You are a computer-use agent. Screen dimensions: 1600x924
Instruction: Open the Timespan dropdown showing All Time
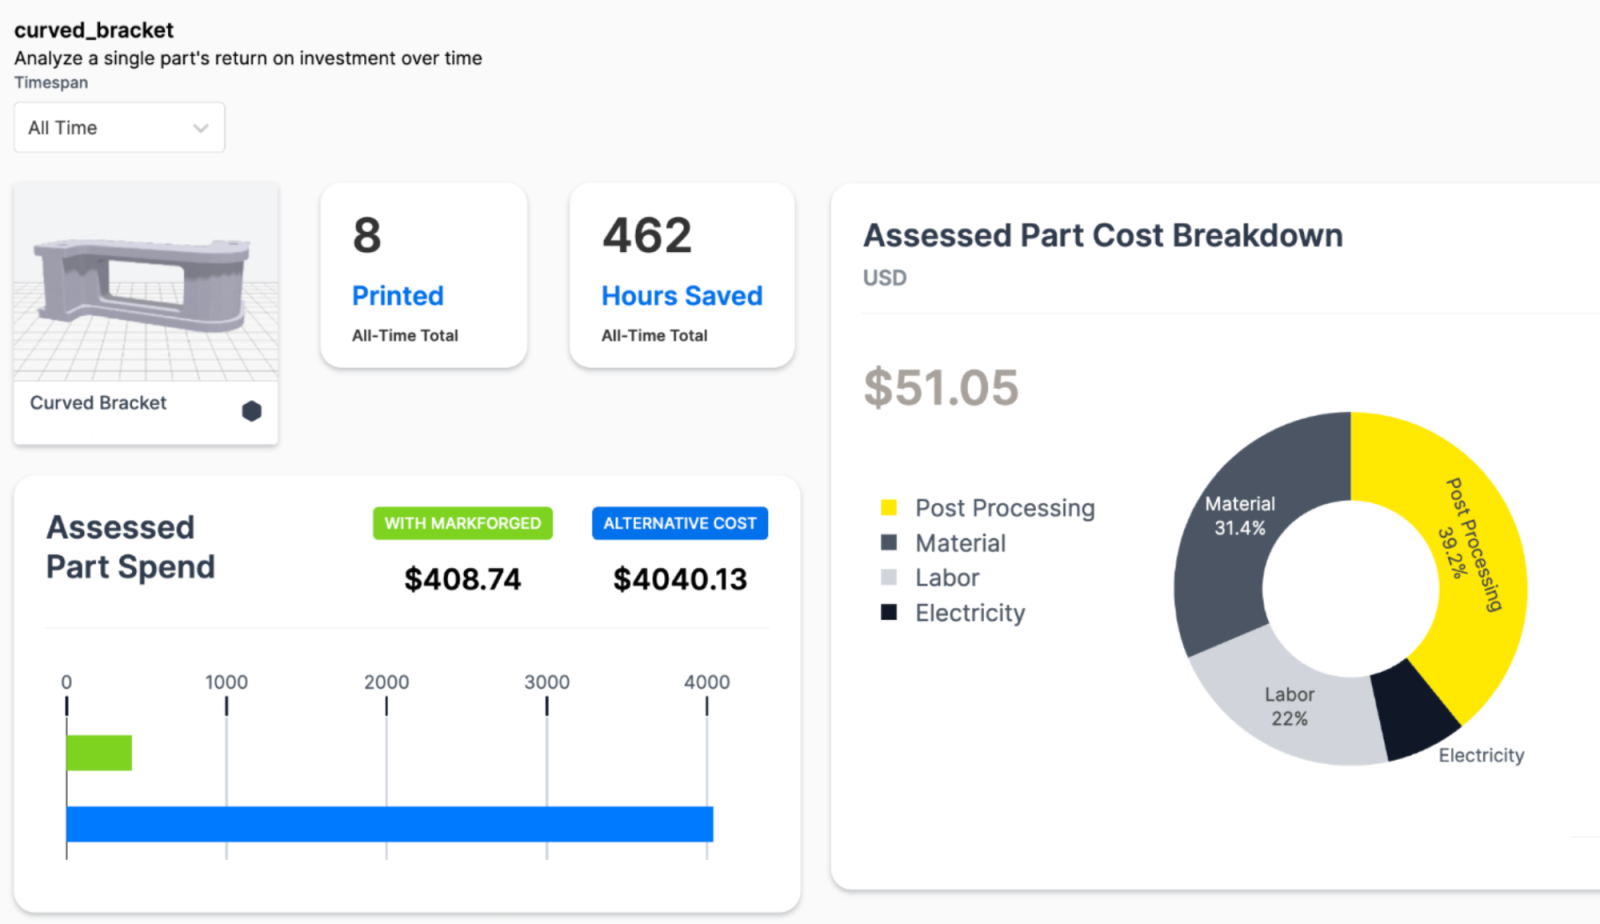point(119,127)
